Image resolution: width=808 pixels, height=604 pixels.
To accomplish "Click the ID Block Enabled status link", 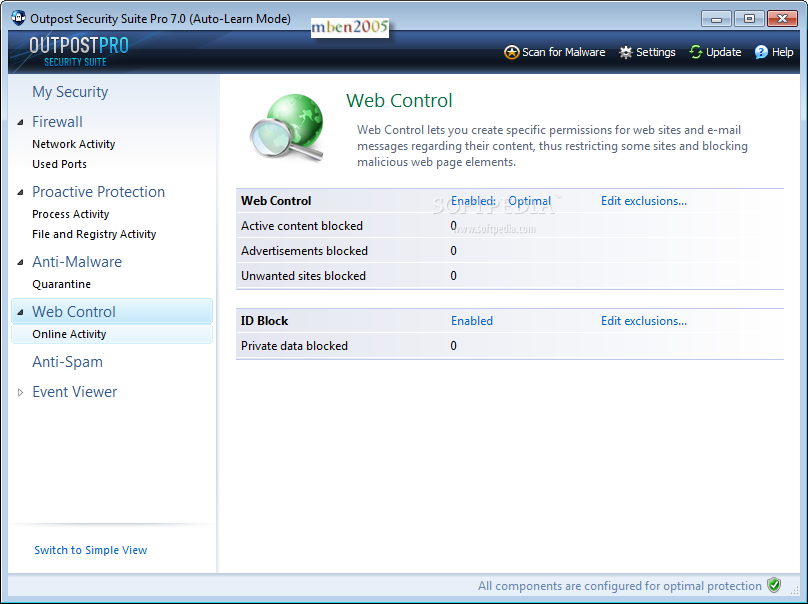I will click(x=471, y=321).
